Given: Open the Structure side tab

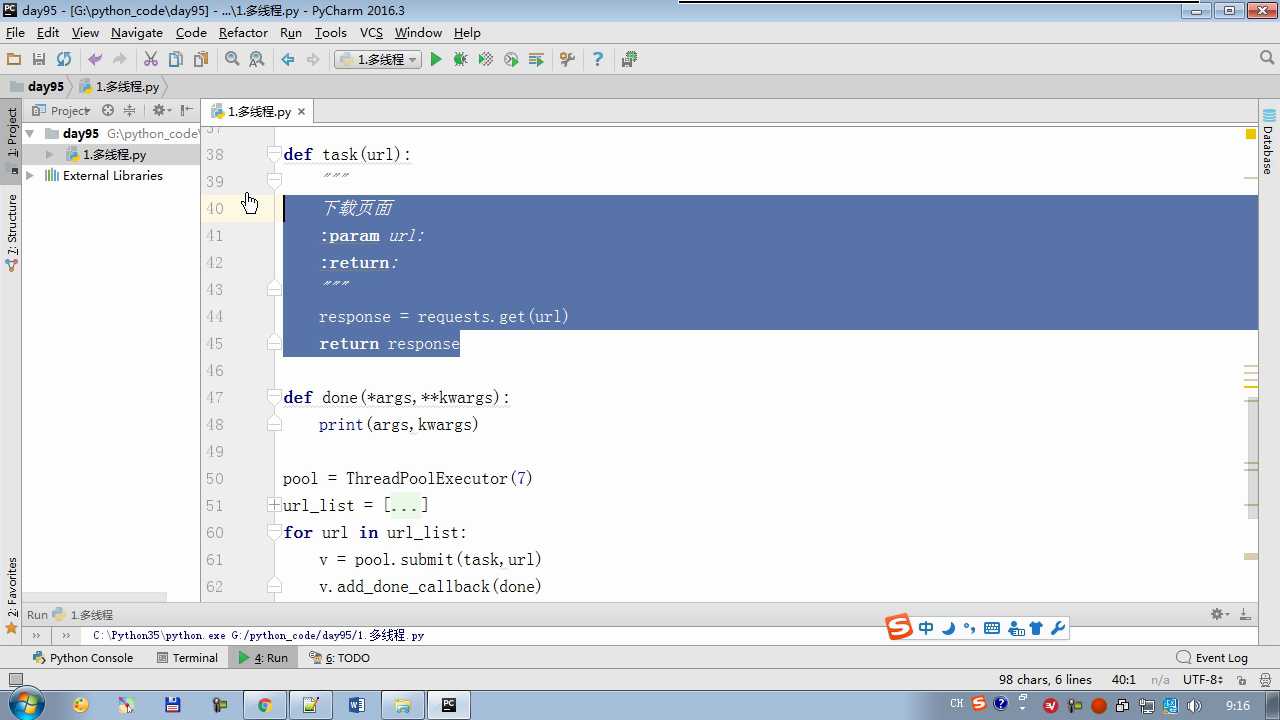Looking at the screenshot, I should pos(12,232).
